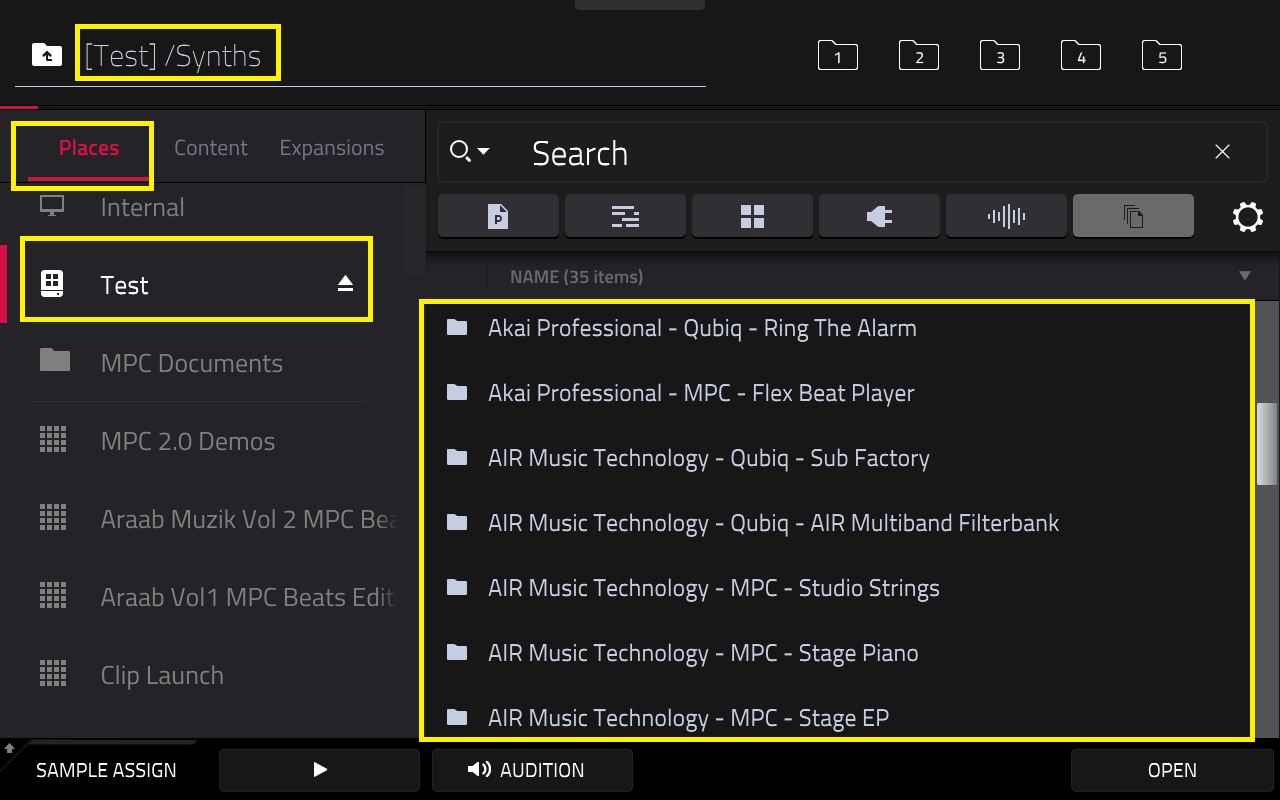Image resolution: width=1280 pixels, height=800 pixels.
Task: Click folder icon beside Flex Beat Player
Action: point(457,392)
